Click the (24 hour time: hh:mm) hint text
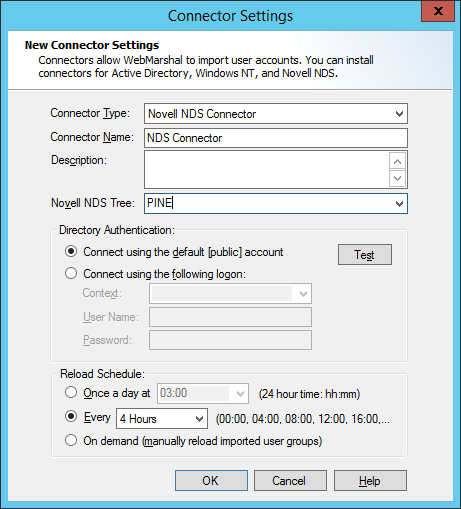Screen dimensions: 461x509 point(309,394)
